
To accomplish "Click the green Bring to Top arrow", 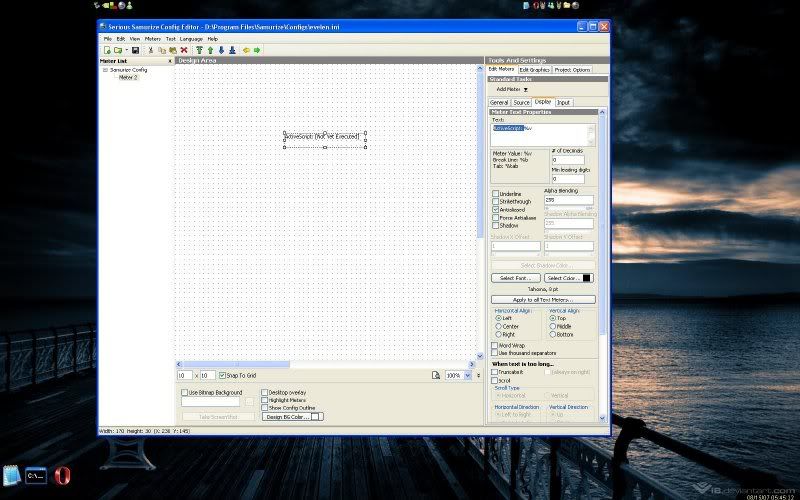I will point(199,50).
